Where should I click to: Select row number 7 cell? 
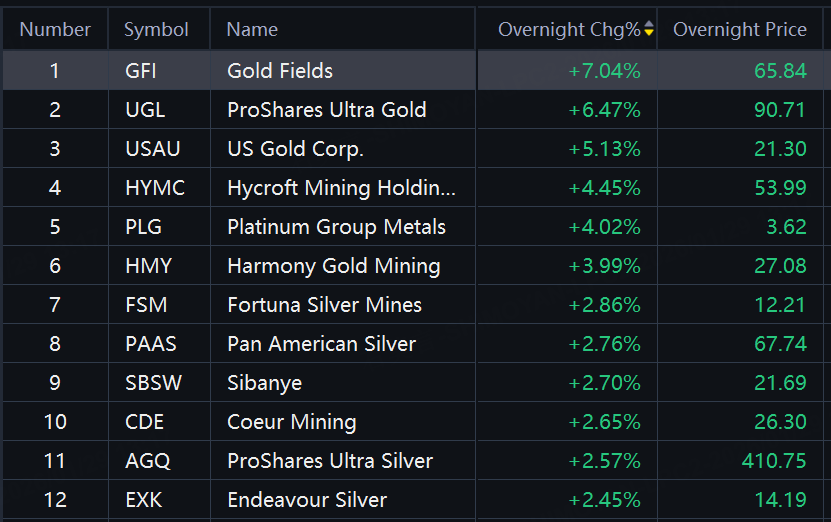[x=55, y=305]
